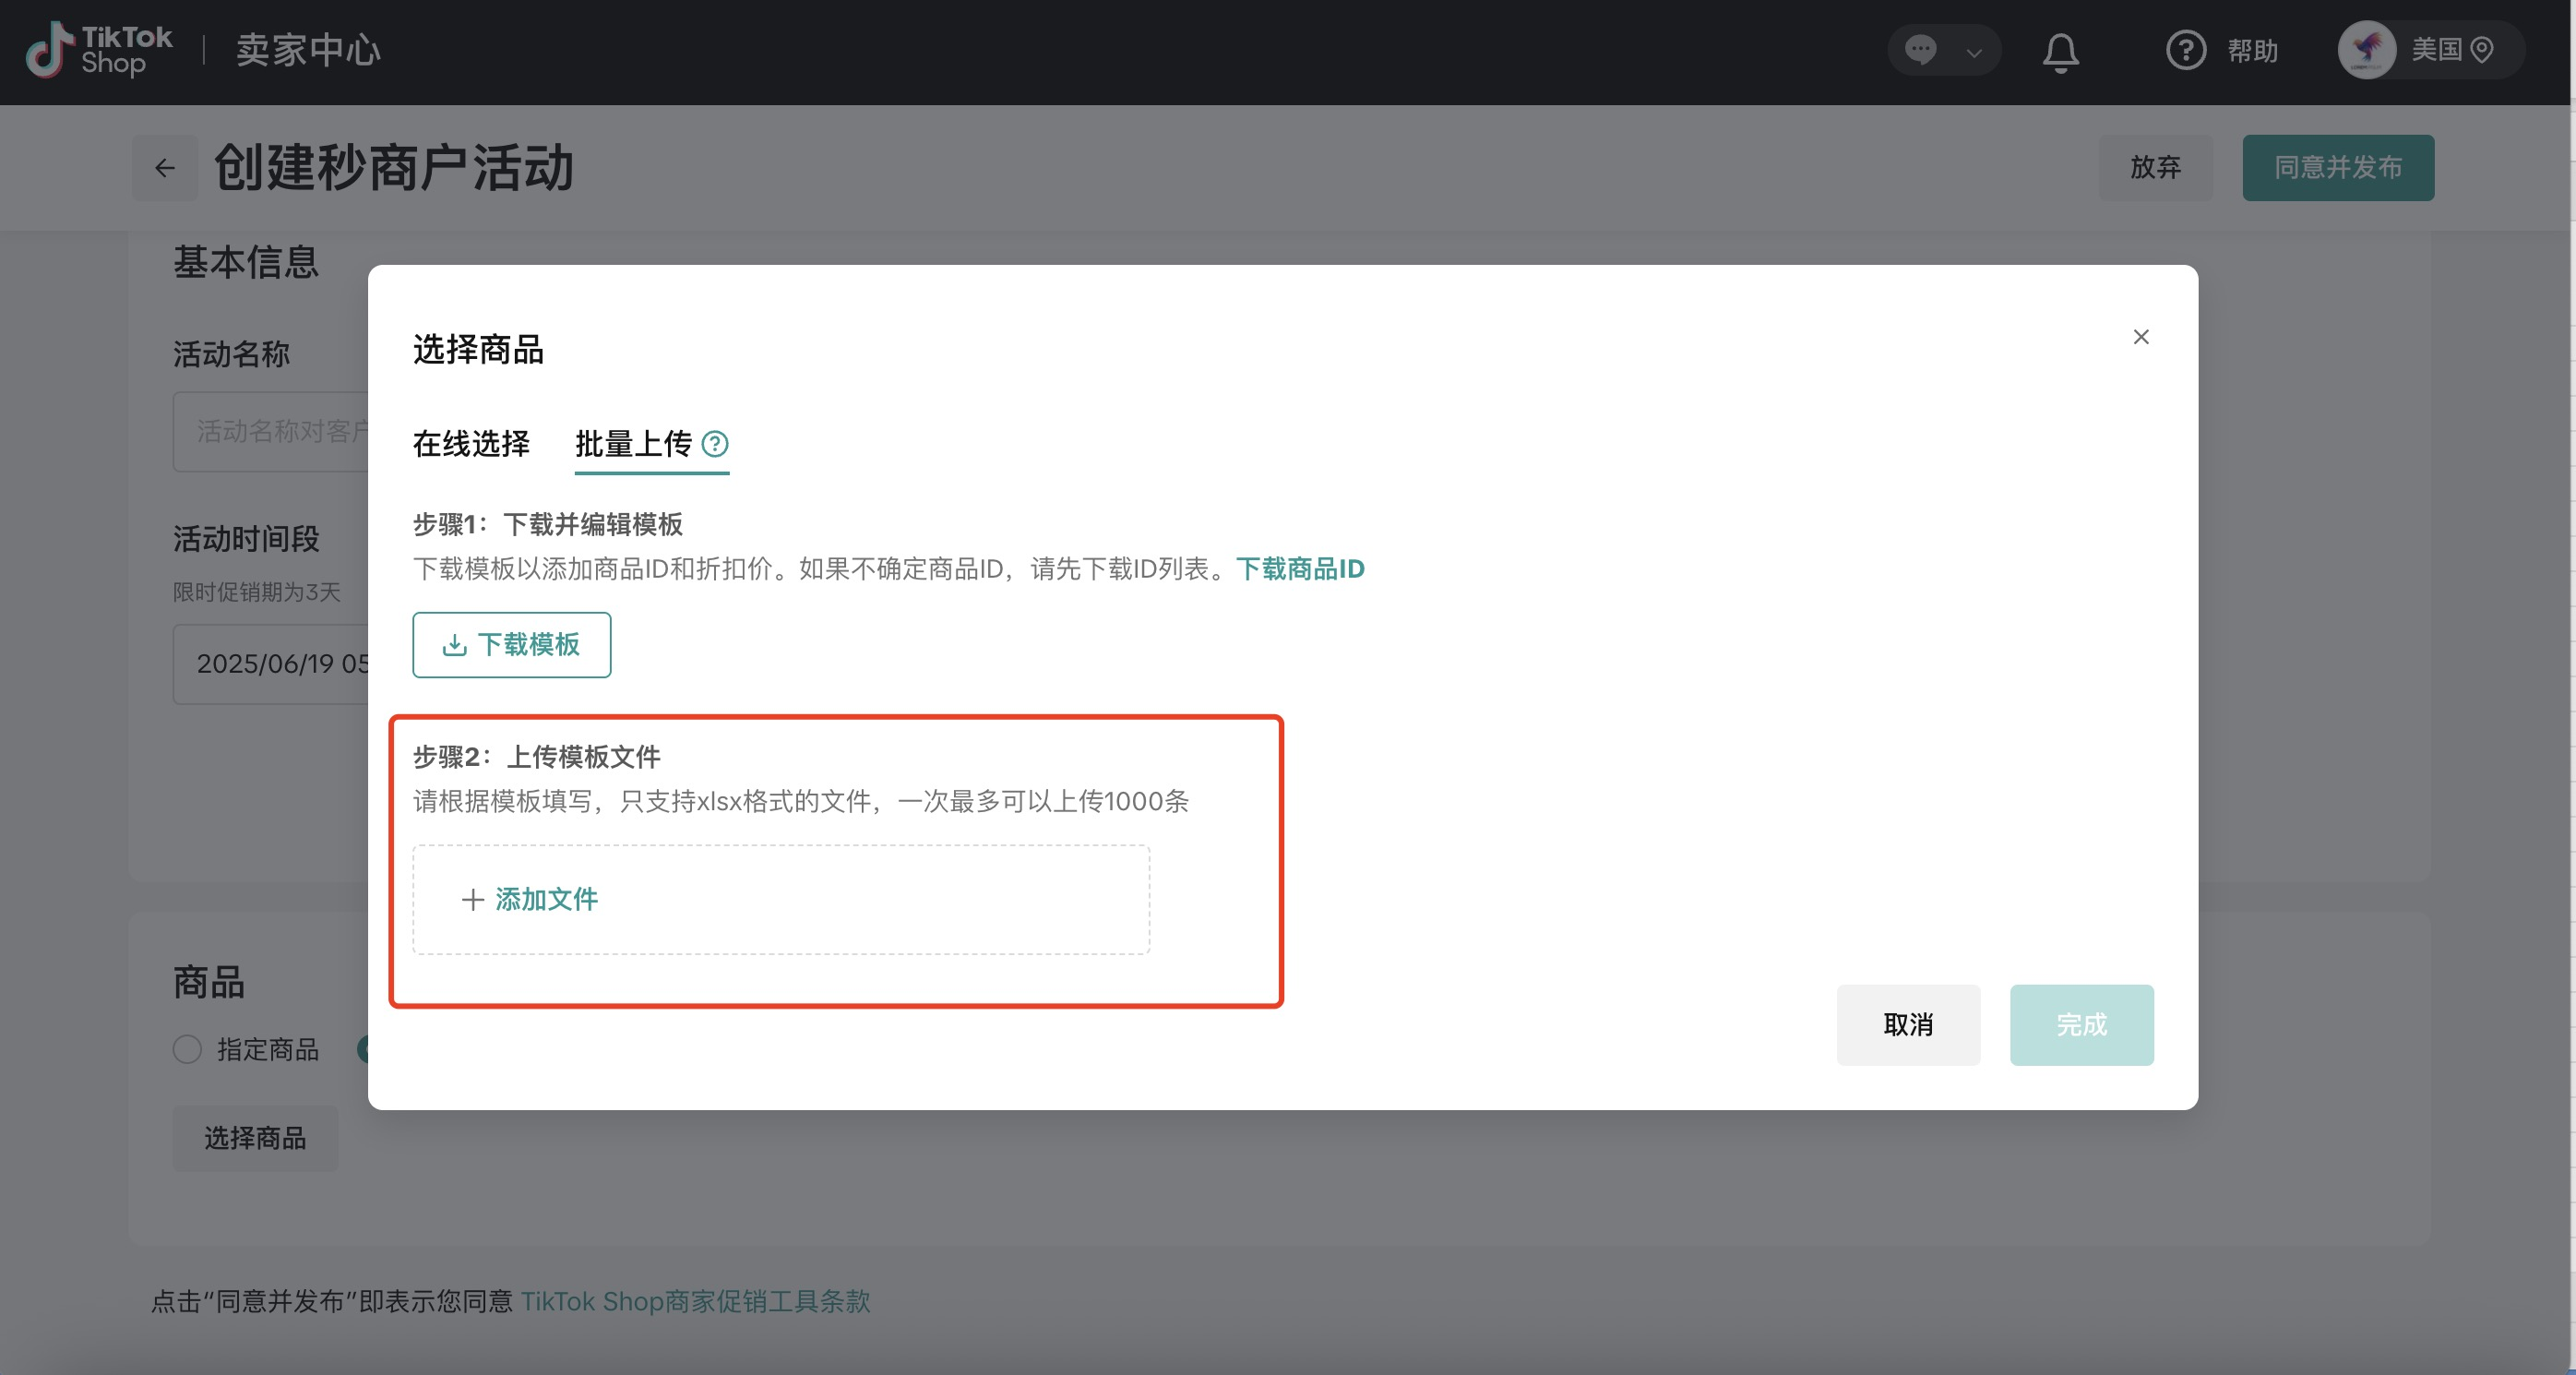This screenshot has height=1375, width=2576.
Task: Click the 帮助 question mark icon
Action: point(2186,50)
